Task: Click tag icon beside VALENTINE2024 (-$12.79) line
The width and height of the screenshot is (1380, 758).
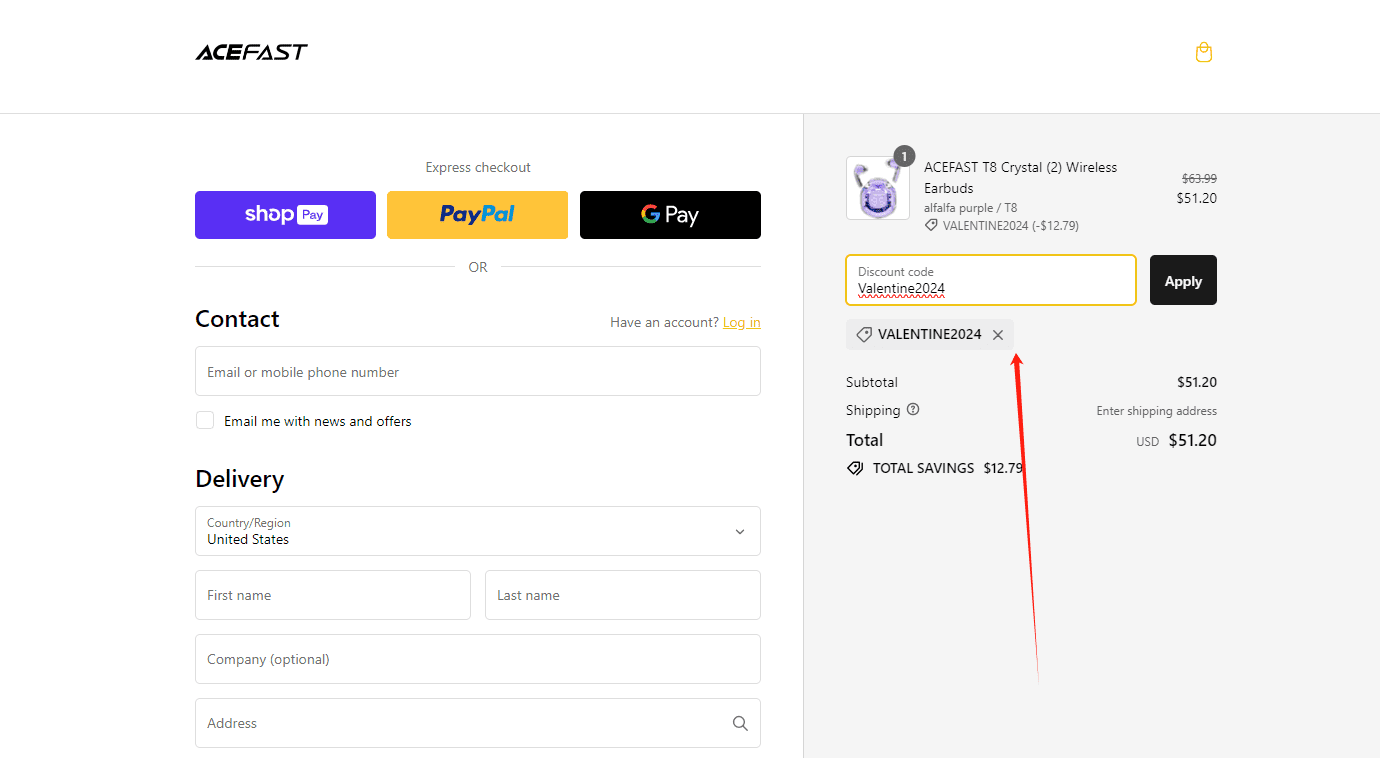Action: pyautogui.click(x=931, y=226)
